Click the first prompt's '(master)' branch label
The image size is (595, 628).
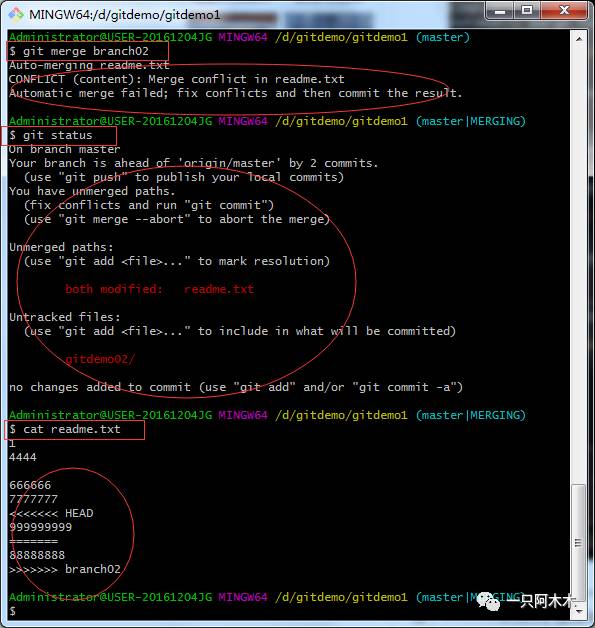click(442, 37)
